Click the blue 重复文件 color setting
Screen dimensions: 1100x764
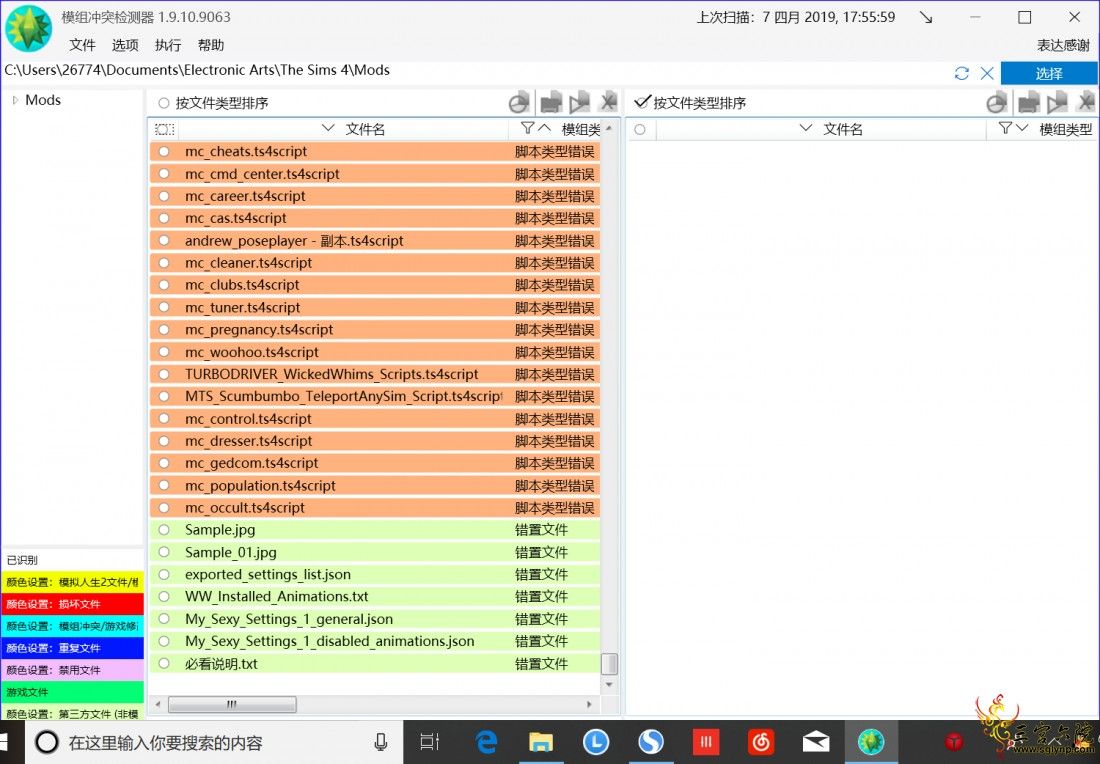(x=72, y=648)
